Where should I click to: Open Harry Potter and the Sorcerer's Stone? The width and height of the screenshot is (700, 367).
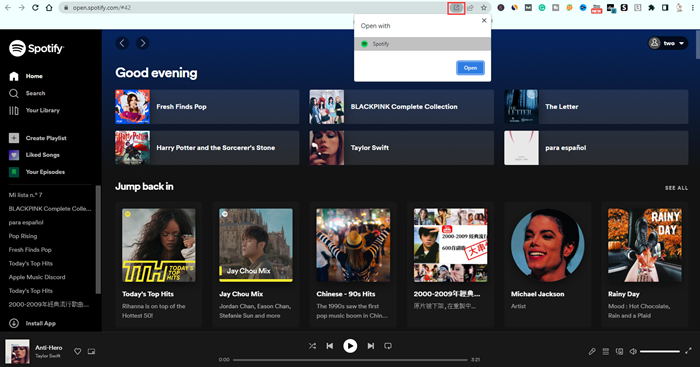click(207, 148)
